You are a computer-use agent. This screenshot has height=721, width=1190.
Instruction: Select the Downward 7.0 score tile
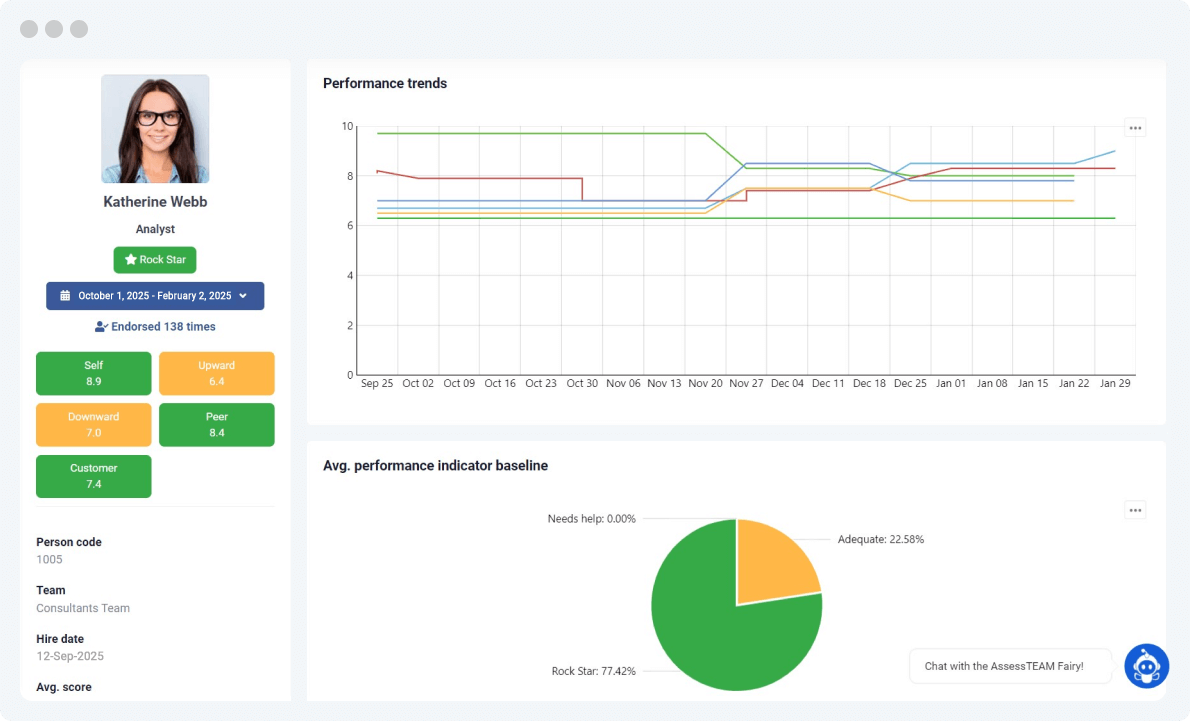point(94,425)
